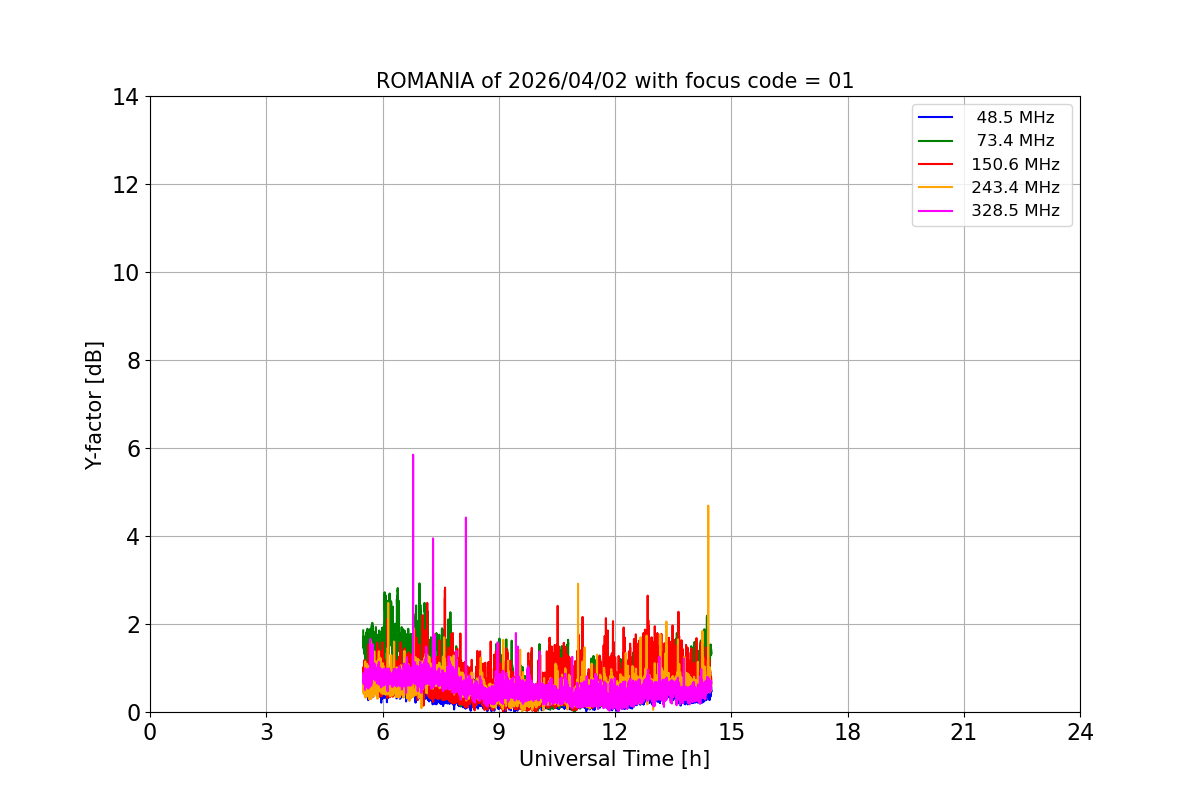Image resolution: width=1200 pixels, height=800 pixels.
Task: Select the '328.5 MHz' legend label
Action: click(1015, 211)
